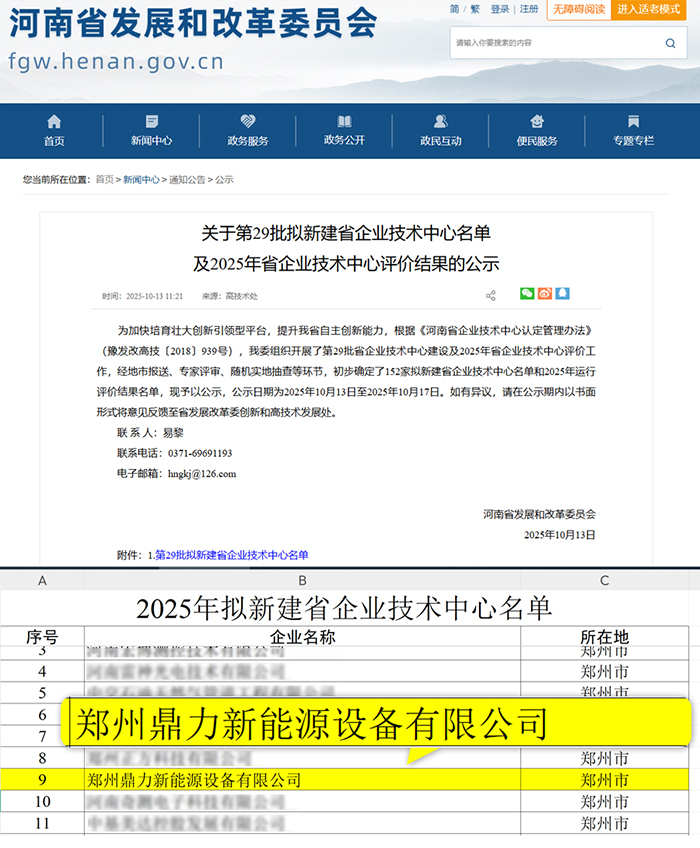Share article via green WeChat icon
Image resolution: width=700 pixels, height=848 pixels.
527,294
